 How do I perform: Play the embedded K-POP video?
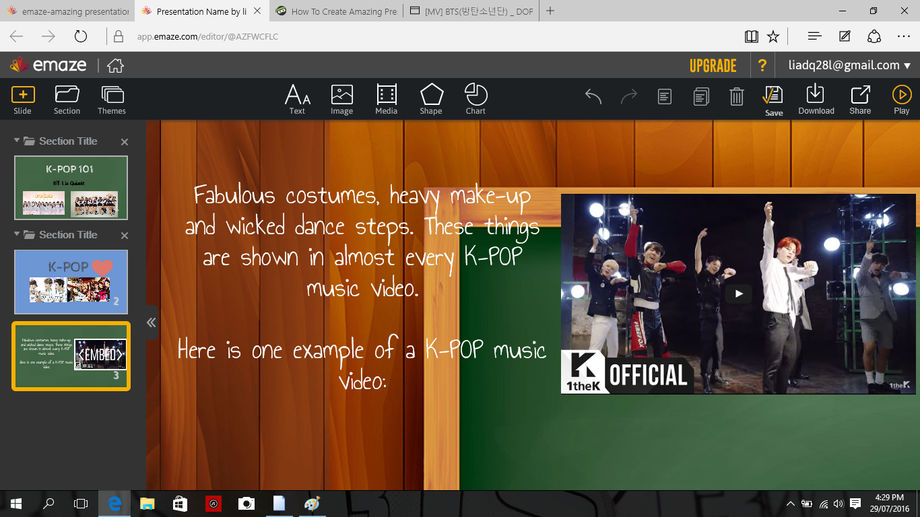pyautogui.click(x=738, y=293)
